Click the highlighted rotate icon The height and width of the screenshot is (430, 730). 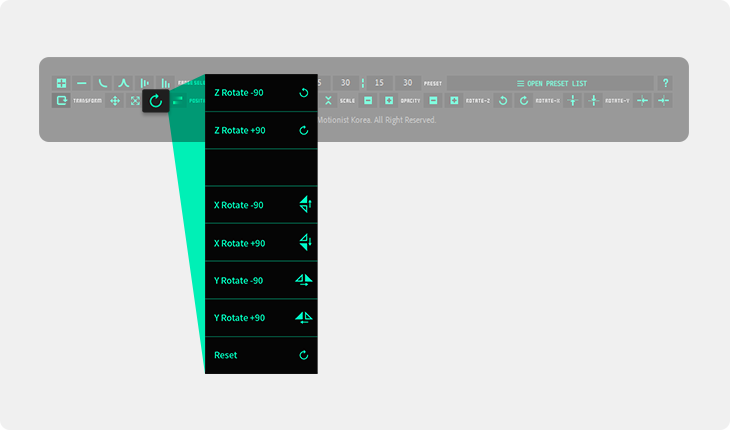tap(155, 101)
